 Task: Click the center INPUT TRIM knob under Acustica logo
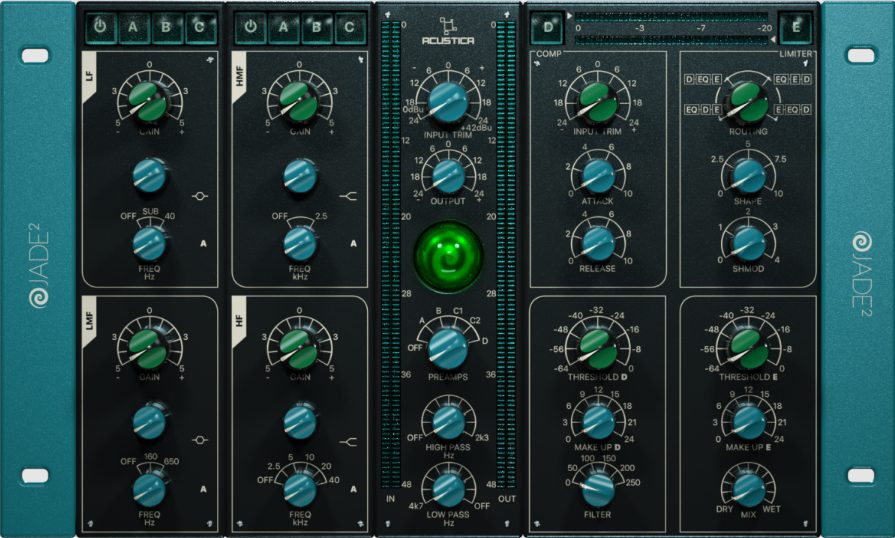tap(448, 103)
